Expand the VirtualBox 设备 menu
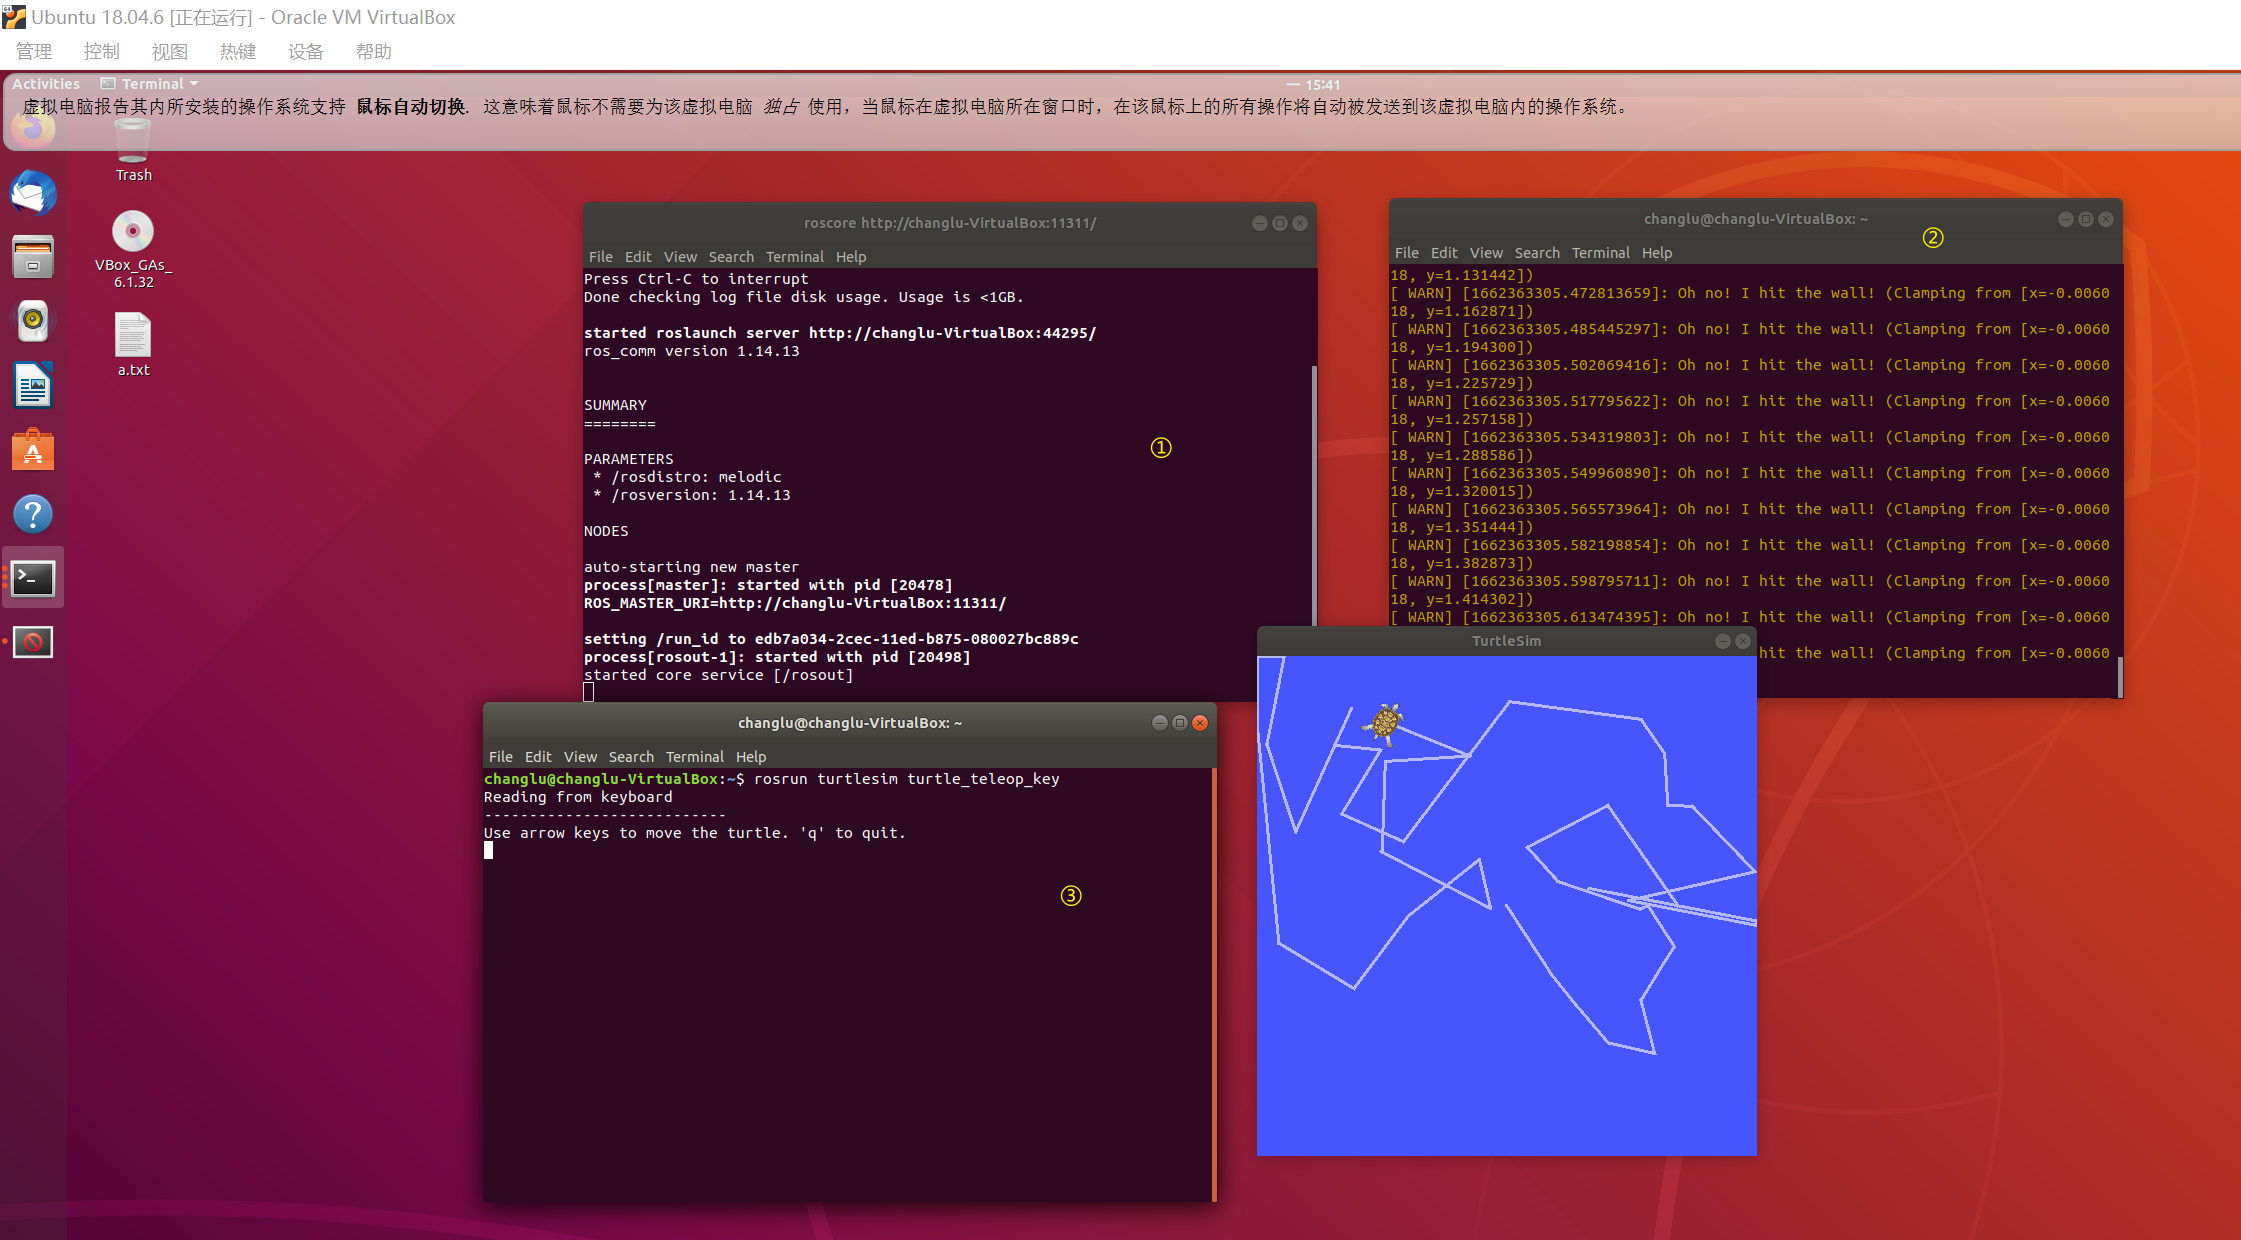This screenshot has width=2241, height=1240. click(305, 52)
